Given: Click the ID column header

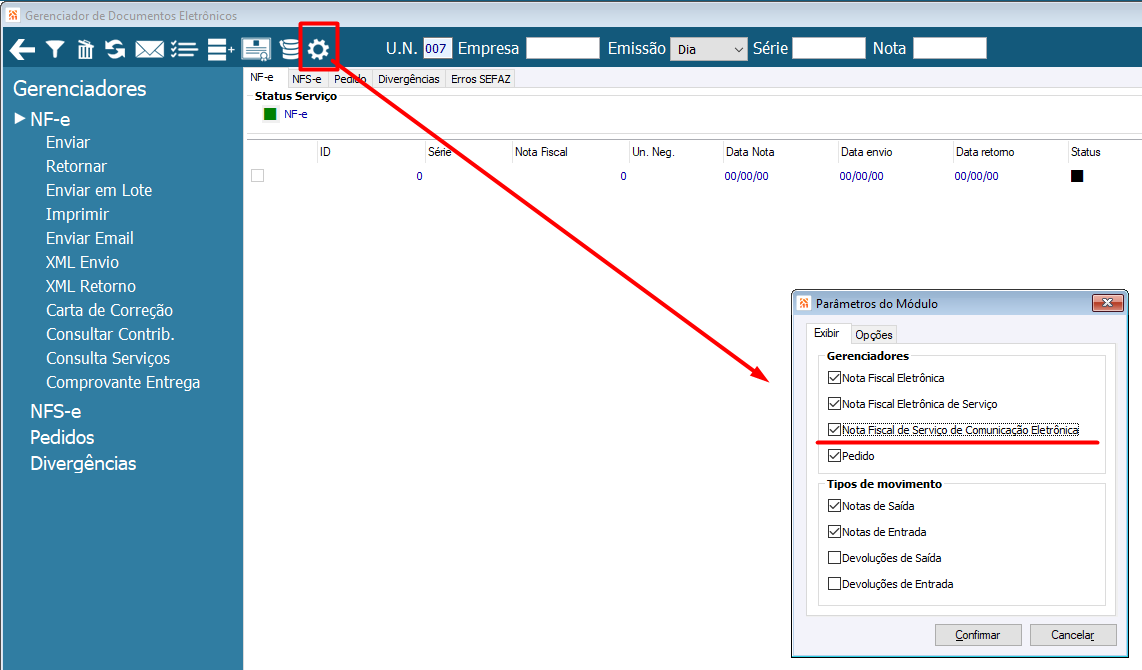Looking at the screenshot, I should [325, 151].
